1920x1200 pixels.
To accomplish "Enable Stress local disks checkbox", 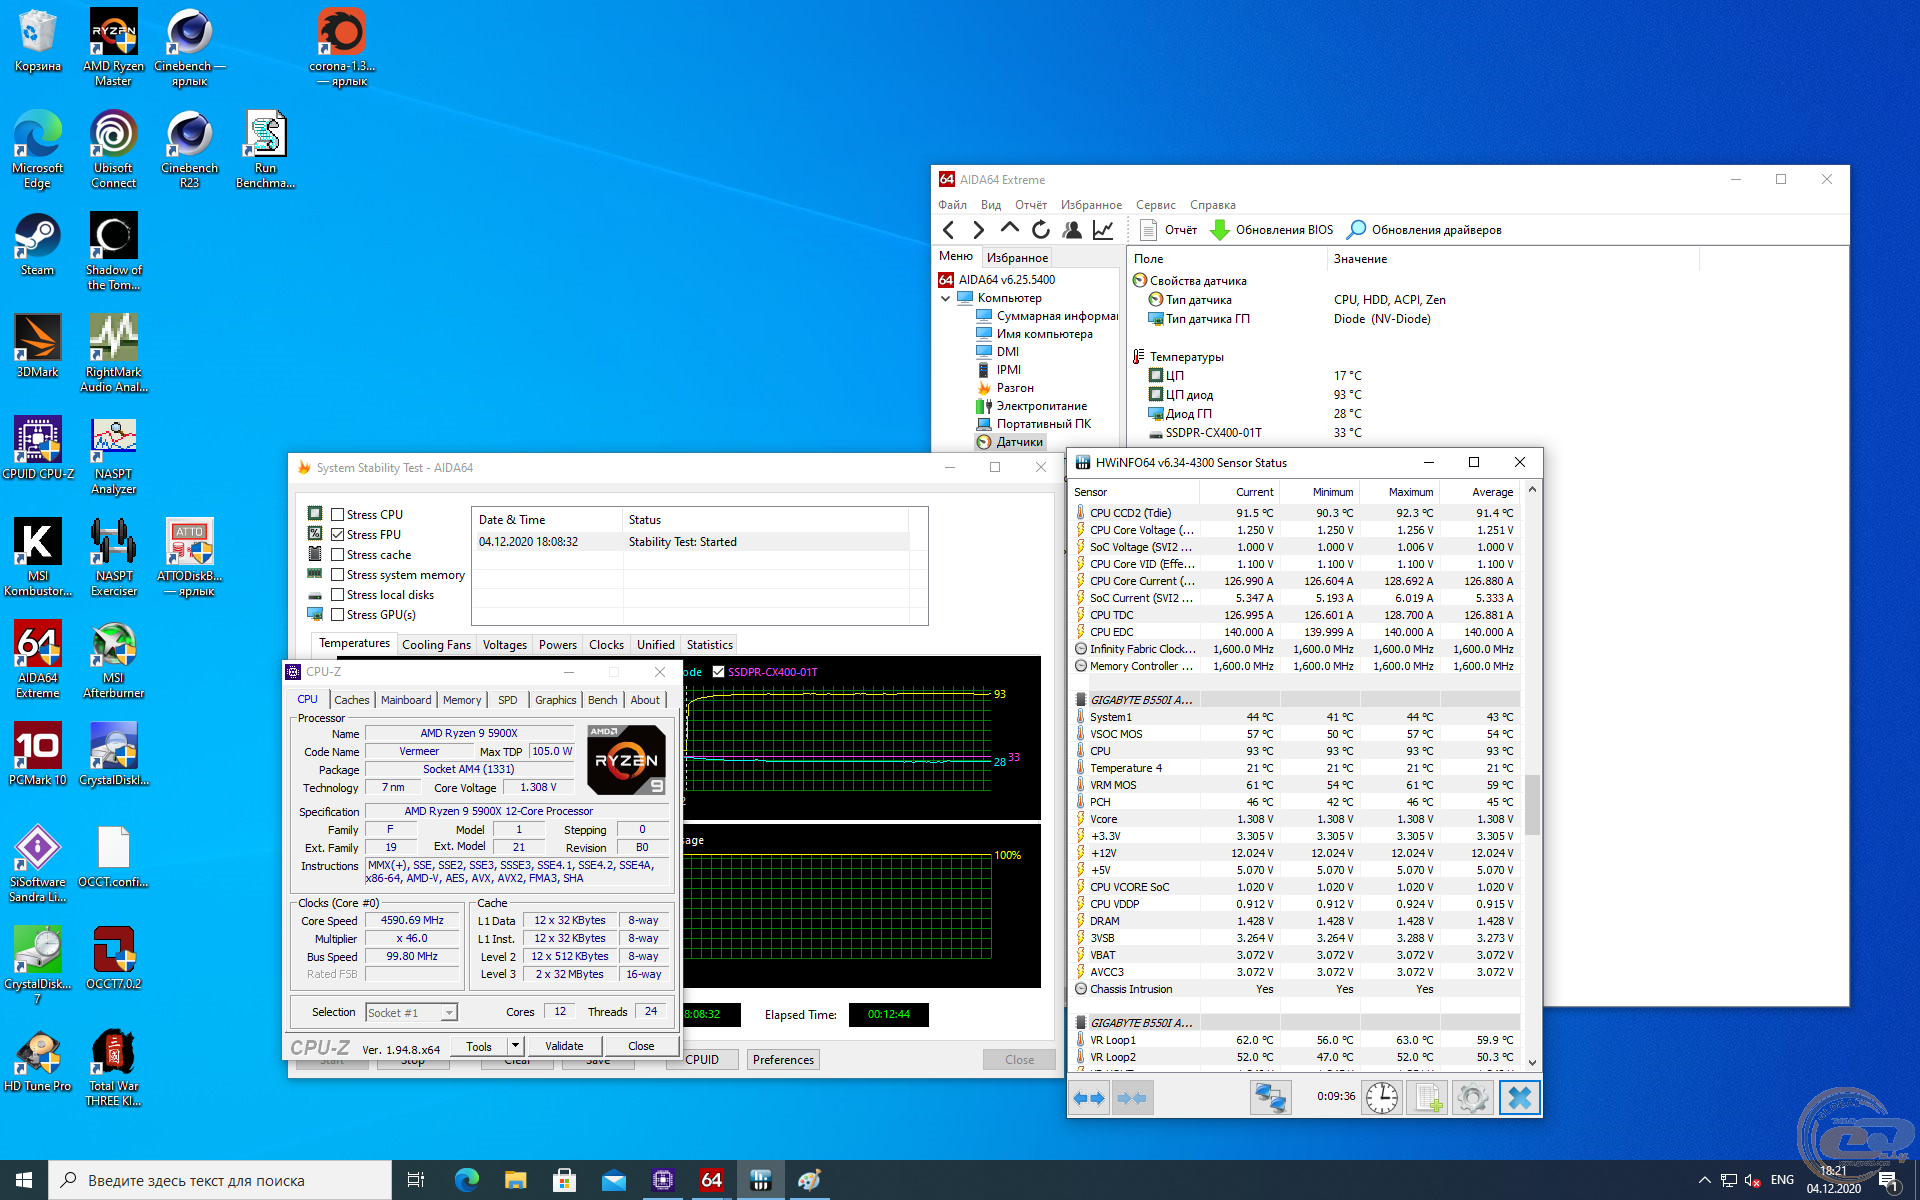I will 337,595.
